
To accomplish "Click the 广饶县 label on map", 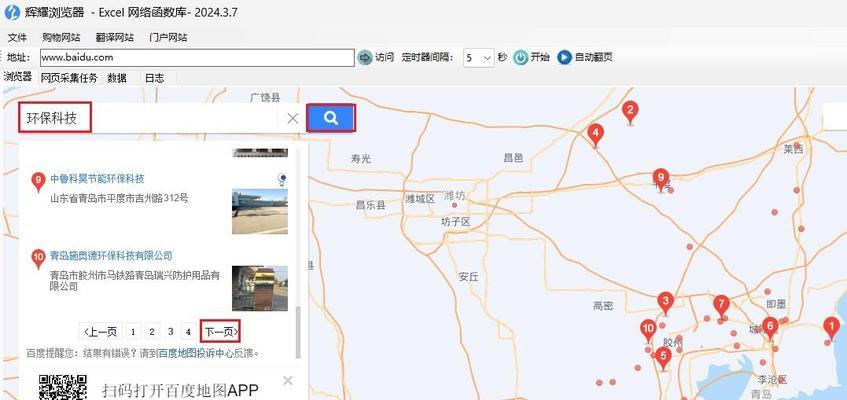I will 265,97.
